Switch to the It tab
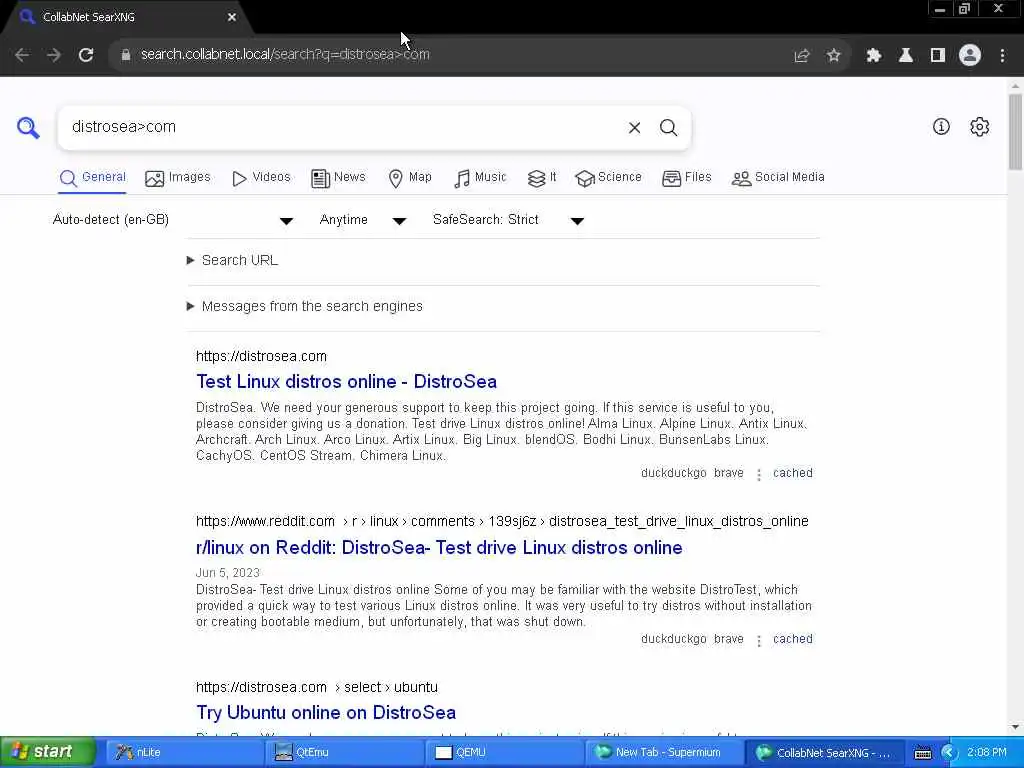 [x=542, y=178]
